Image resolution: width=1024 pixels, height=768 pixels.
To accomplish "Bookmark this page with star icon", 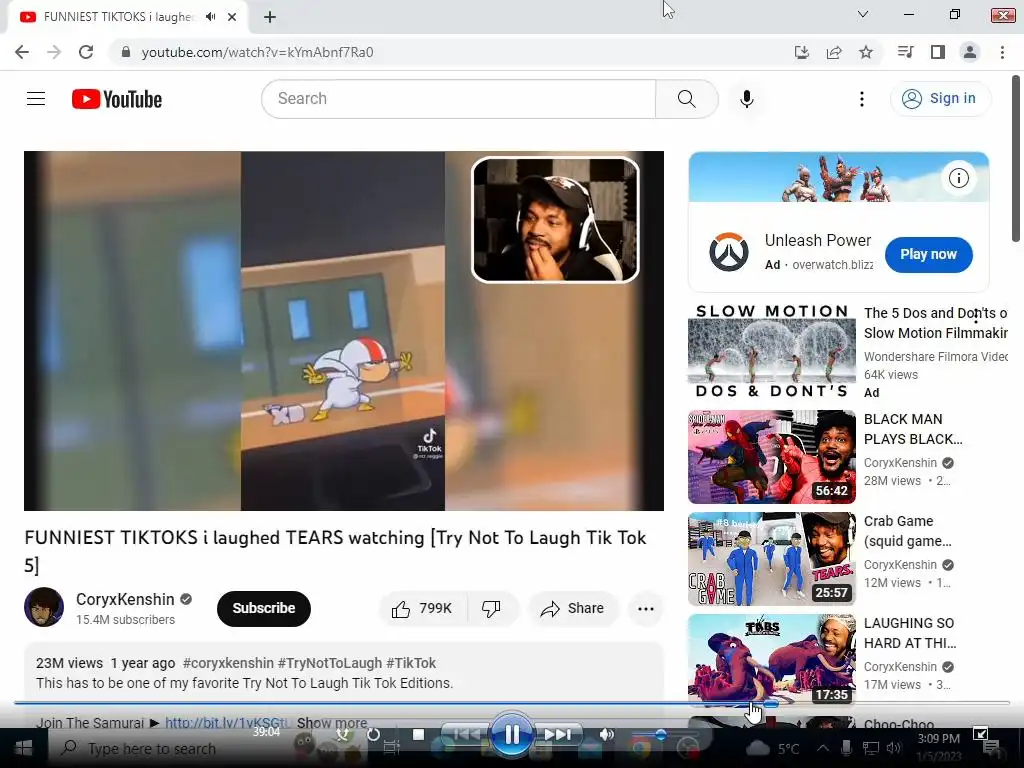I will pos(866,52).
